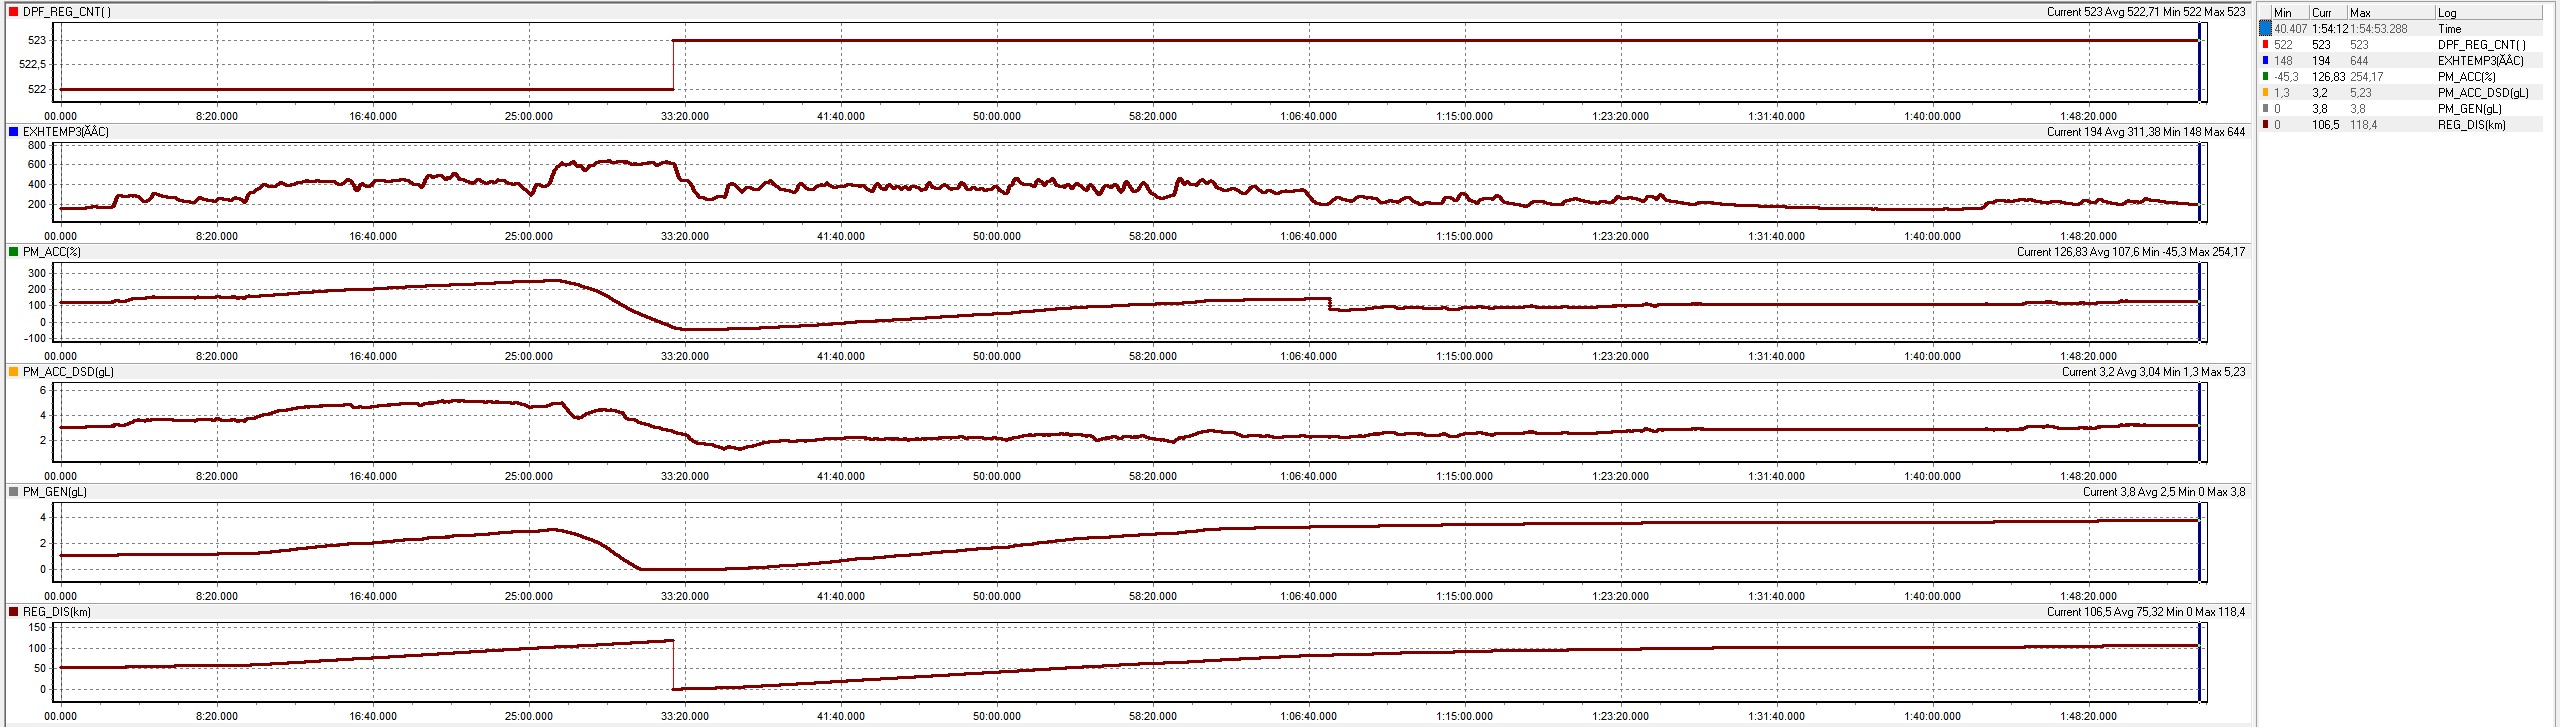Click the Curr column header in the legend

[x=2321, y=13]
